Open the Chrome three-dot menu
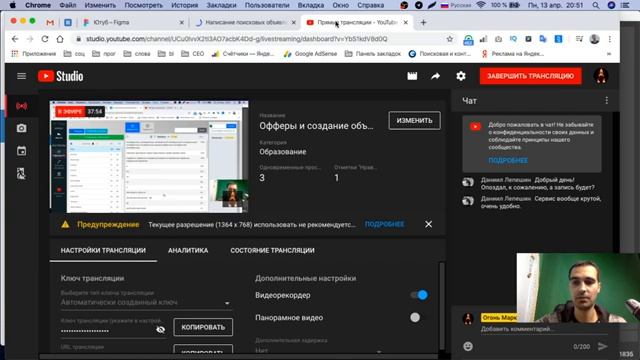The width and height of the screenshot is (640, 360). pyautogui.click(x=610, y=39)
